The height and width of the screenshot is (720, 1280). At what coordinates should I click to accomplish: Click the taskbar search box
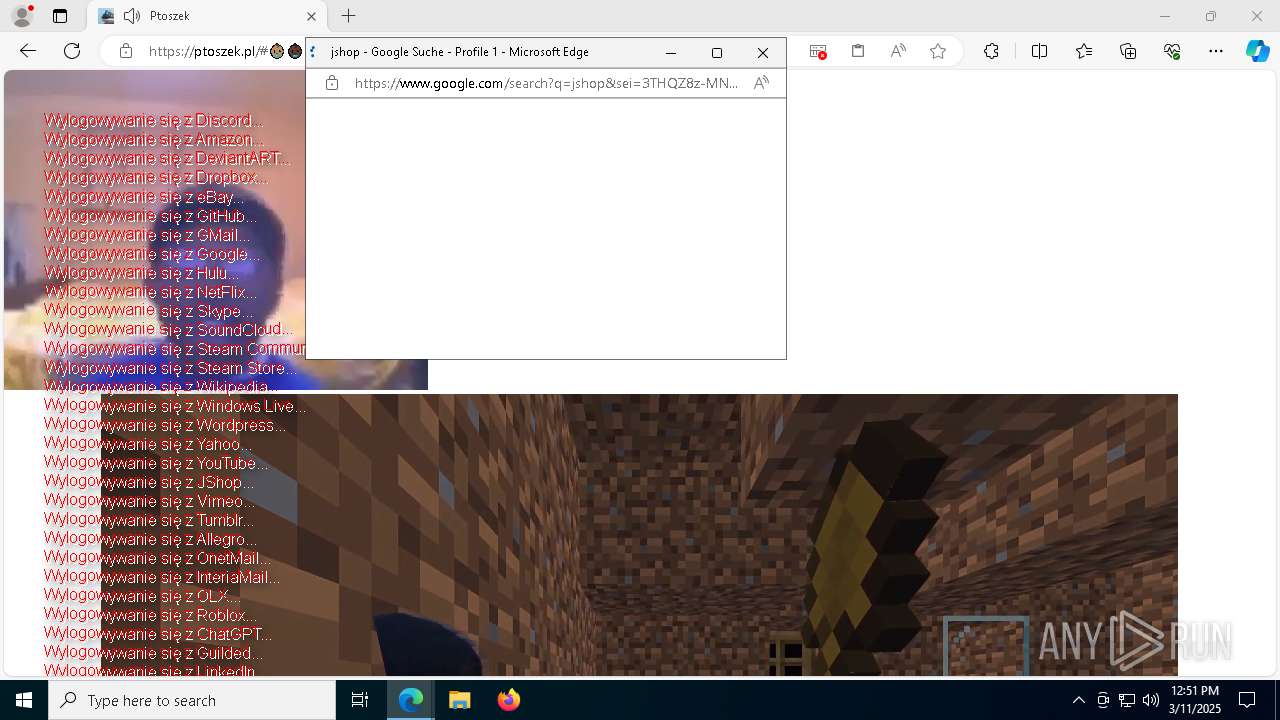click(x=192, y=700)
